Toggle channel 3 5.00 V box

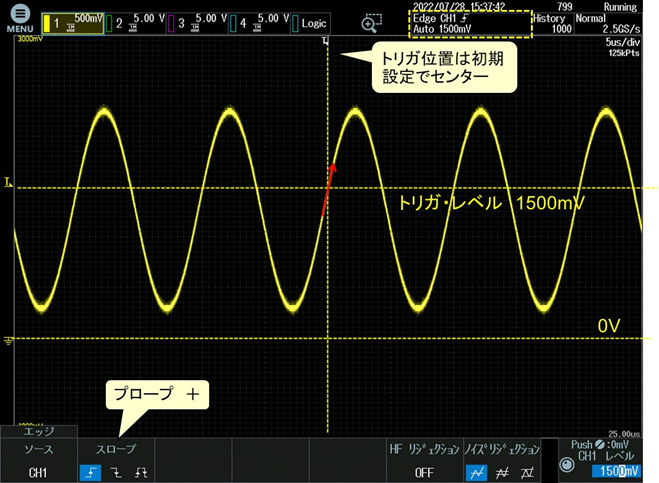click(x=197, y=24)
